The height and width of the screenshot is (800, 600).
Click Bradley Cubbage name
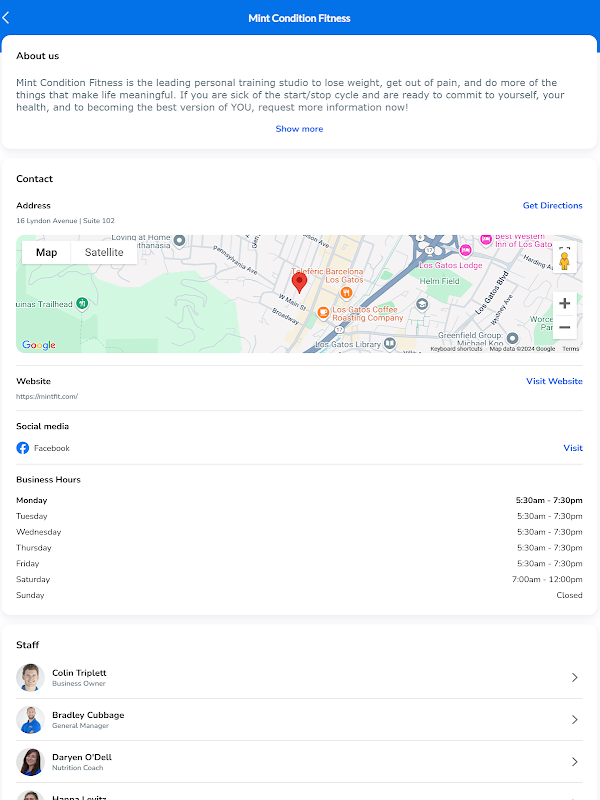pos(88,715)
